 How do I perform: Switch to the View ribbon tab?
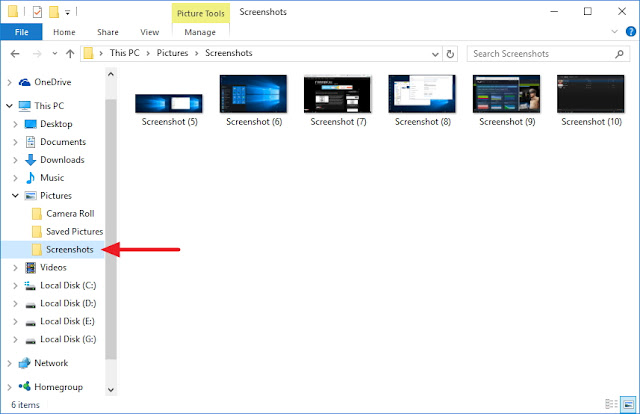pyautogui.click(x=150, y=32)
